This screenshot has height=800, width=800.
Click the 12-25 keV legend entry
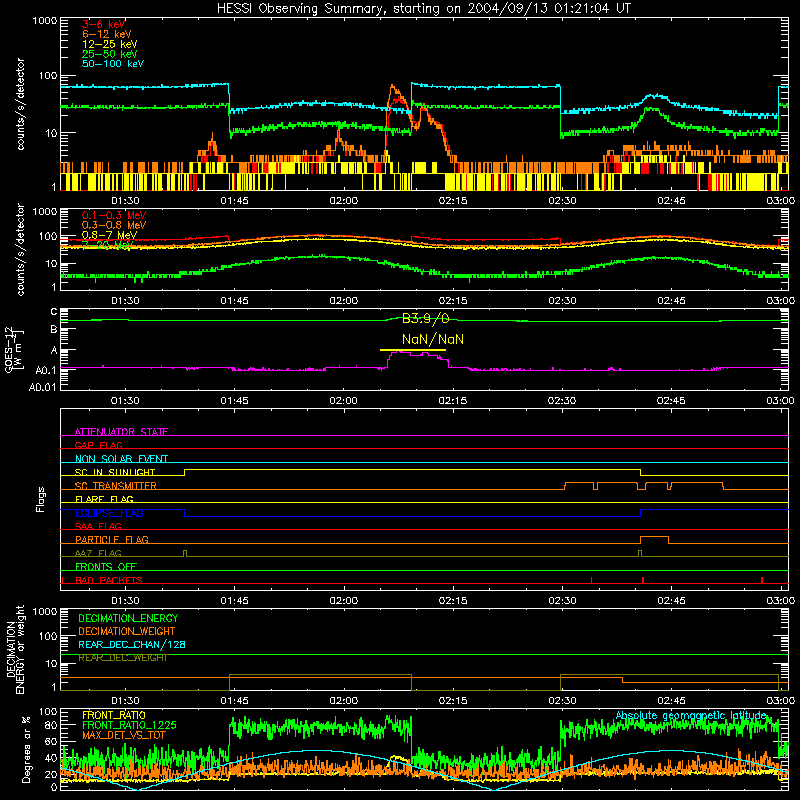pyautogui.click(x=110, y=44)
